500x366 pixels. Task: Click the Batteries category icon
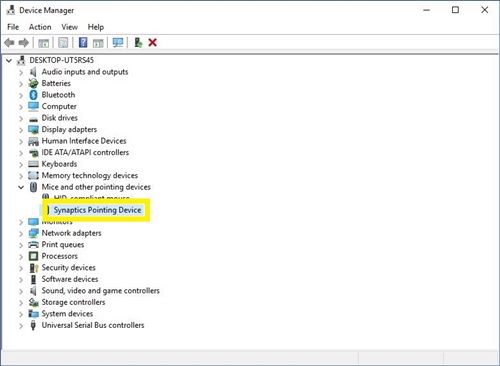(x=33, y=83)
